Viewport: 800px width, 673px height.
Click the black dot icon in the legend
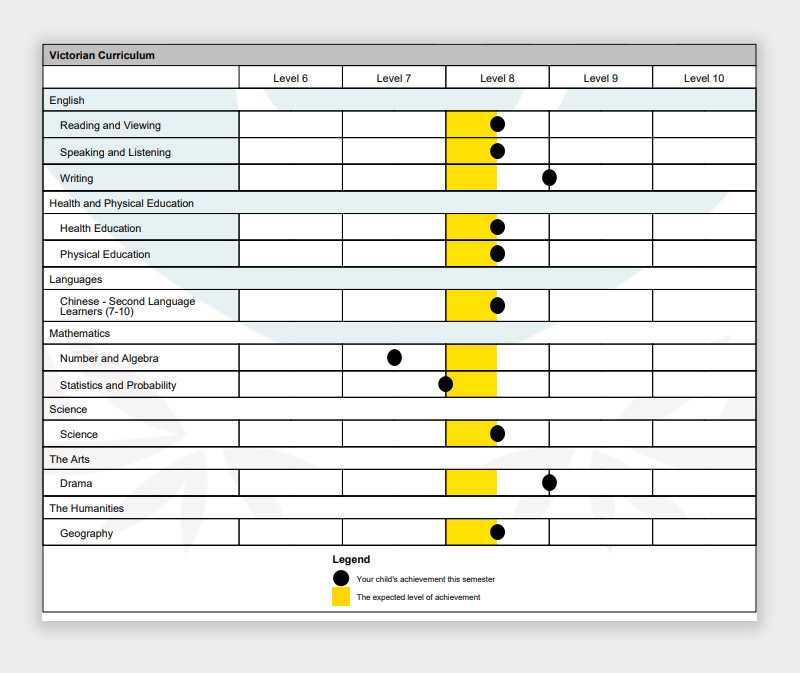341,578
